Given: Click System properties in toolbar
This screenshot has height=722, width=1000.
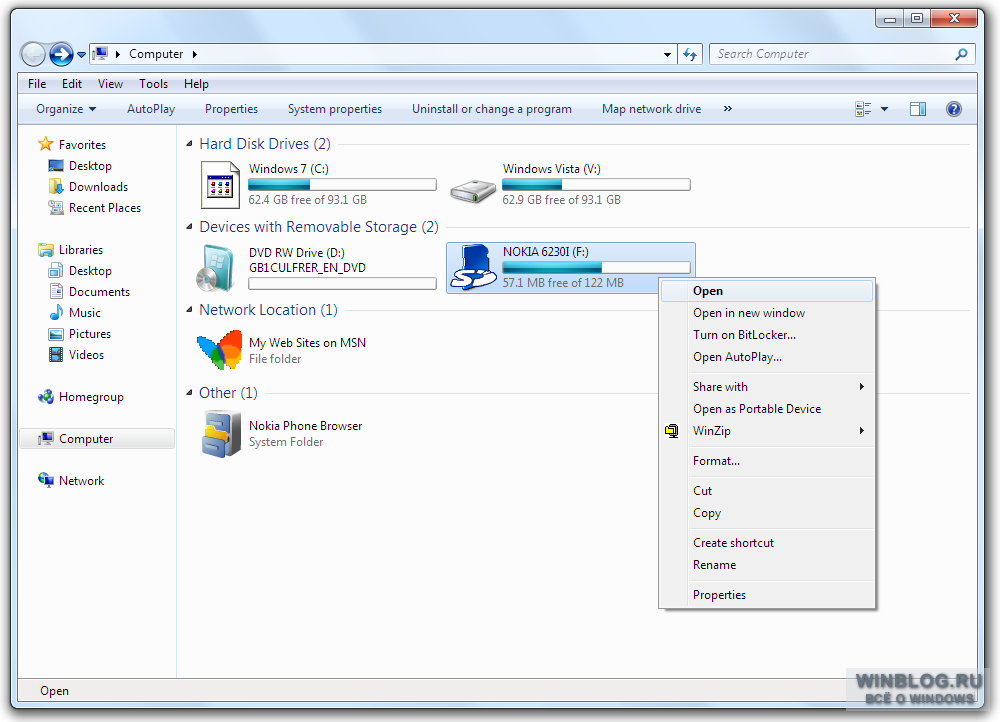Looking at the screenshot, I should pos(335,109).
